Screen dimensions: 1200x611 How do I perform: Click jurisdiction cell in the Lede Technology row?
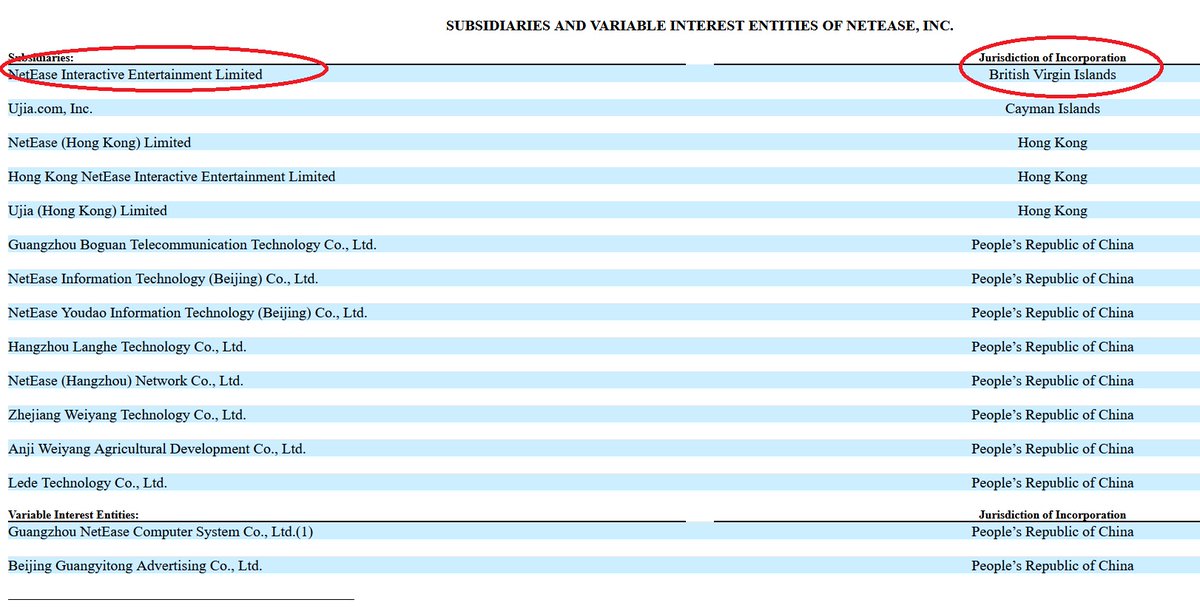pos(1052,482)
